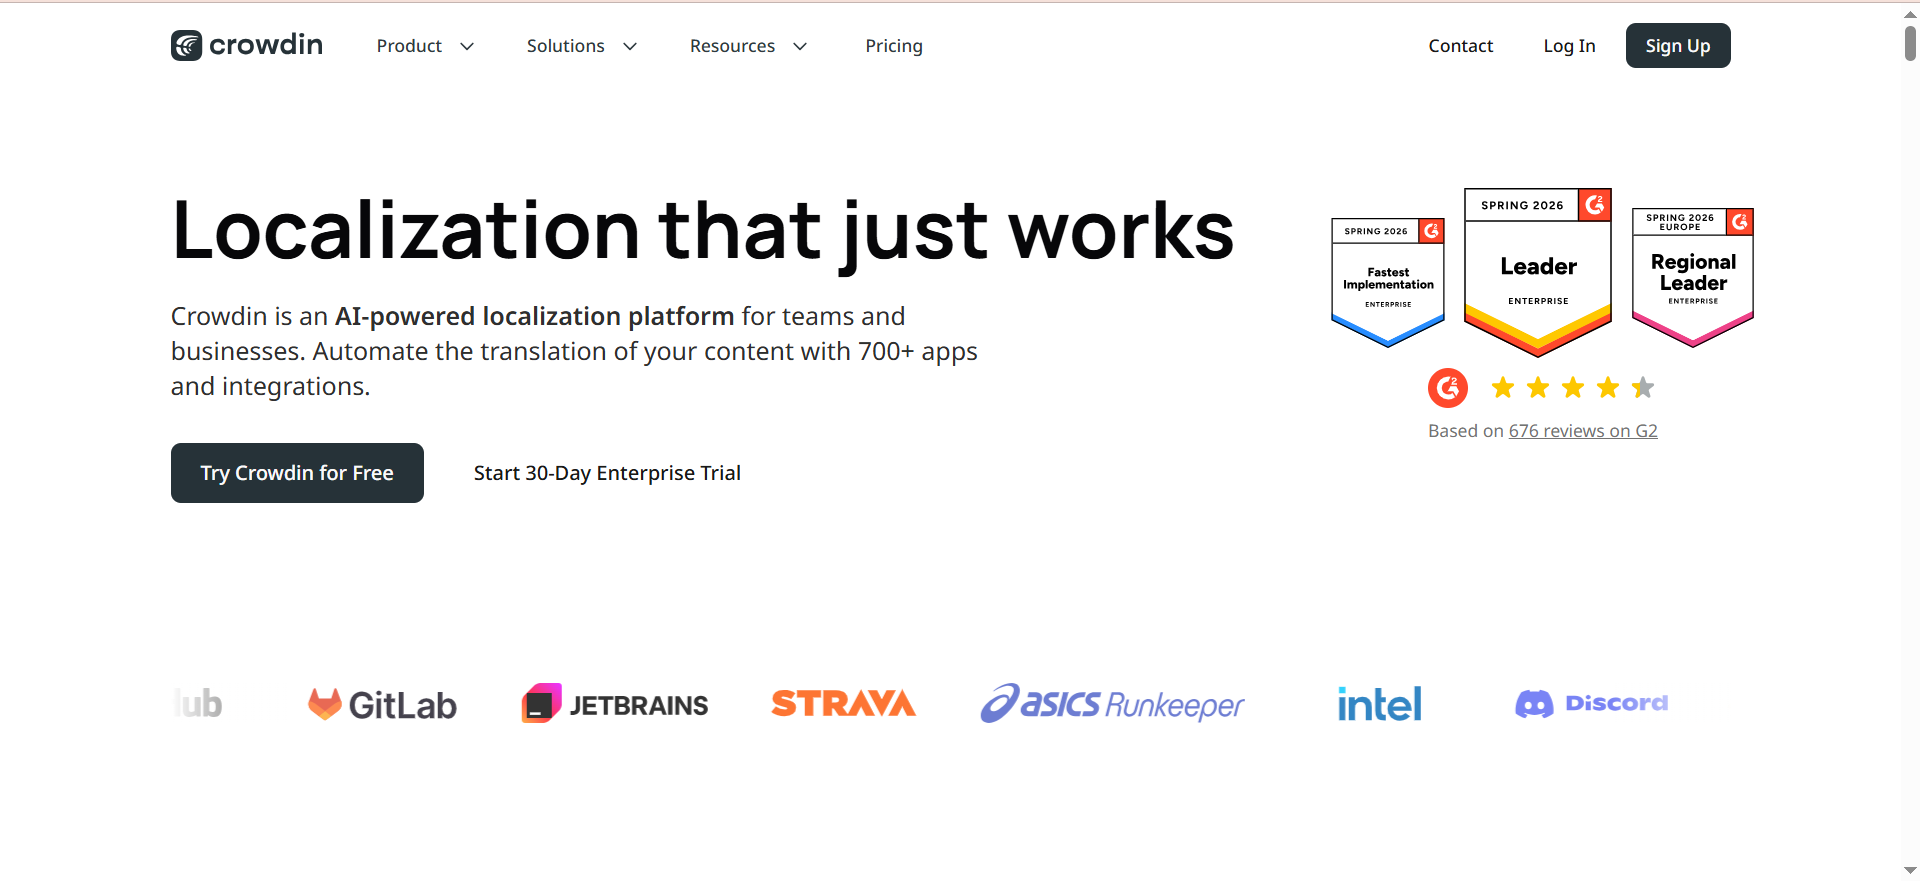The height and width of the screenshot is (881, 1920).
Task: Open the 676 reviews on G2 link
Action: click(1583, 431)
